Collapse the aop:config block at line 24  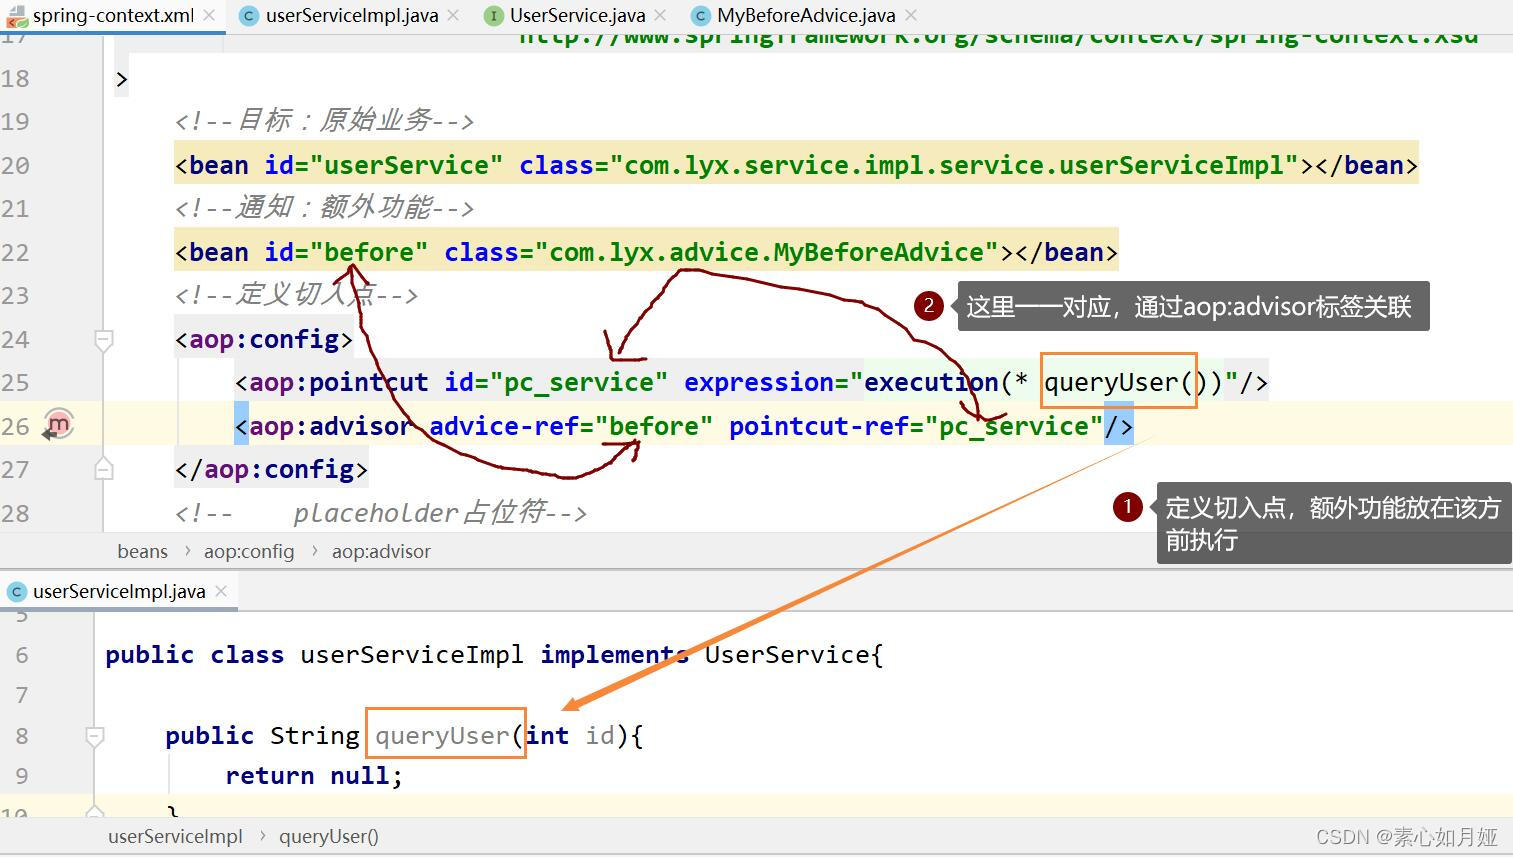[x=103, y=340]
